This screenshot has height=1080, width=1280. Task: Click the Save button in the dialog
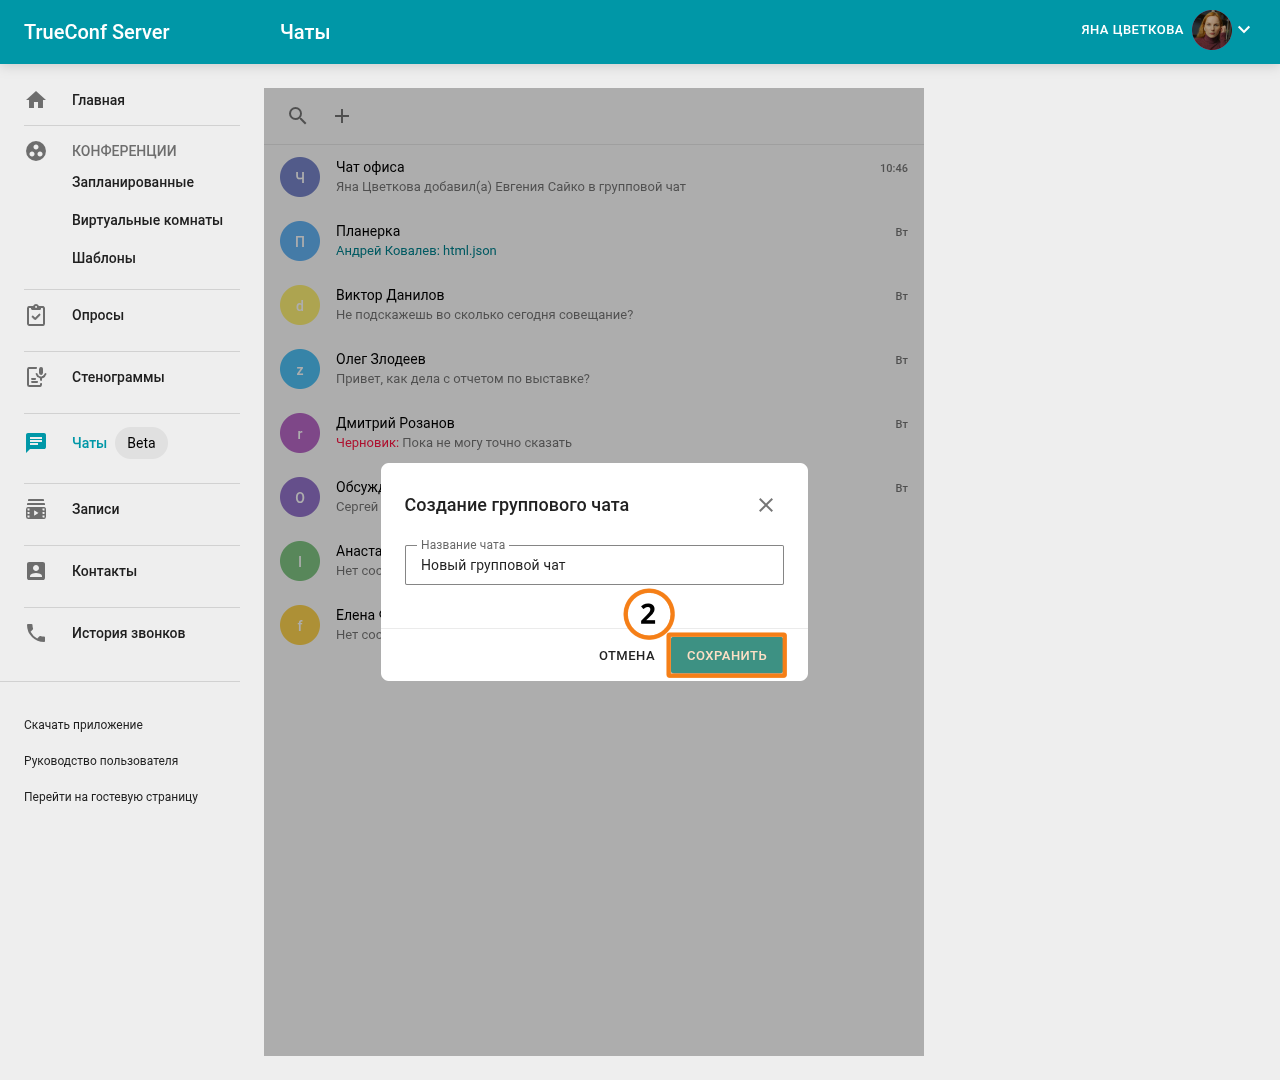tap(726, 656)
